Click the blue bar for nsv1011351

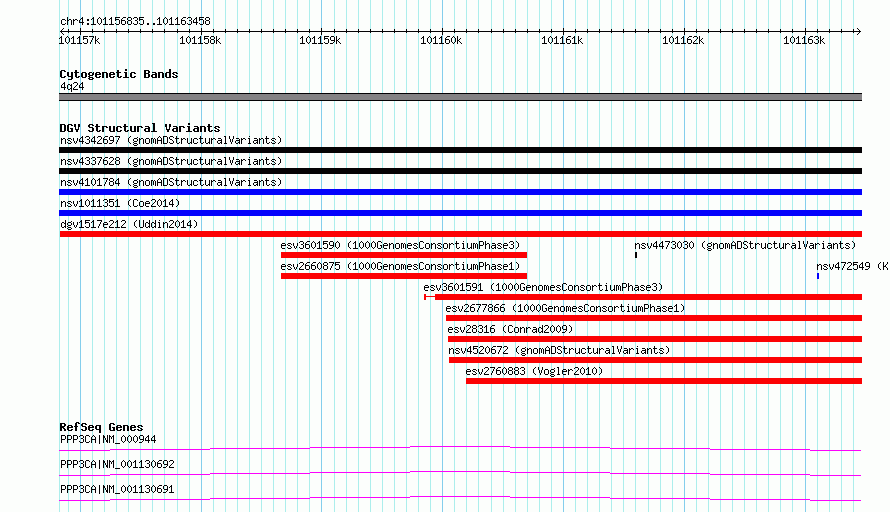(x=460, y=213)
